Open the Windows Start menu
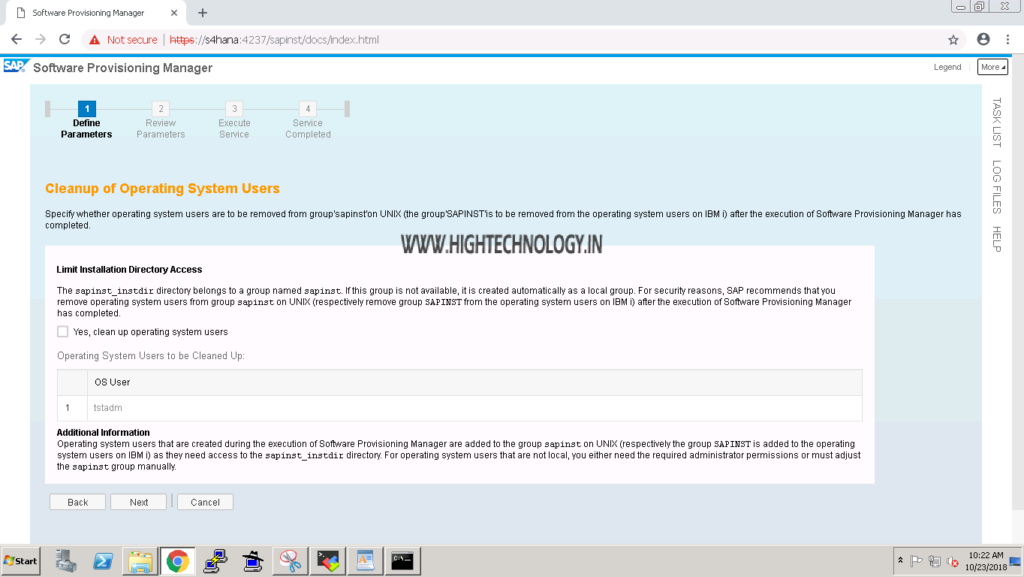The image size is (1024, 577). [x=21, y=561]
